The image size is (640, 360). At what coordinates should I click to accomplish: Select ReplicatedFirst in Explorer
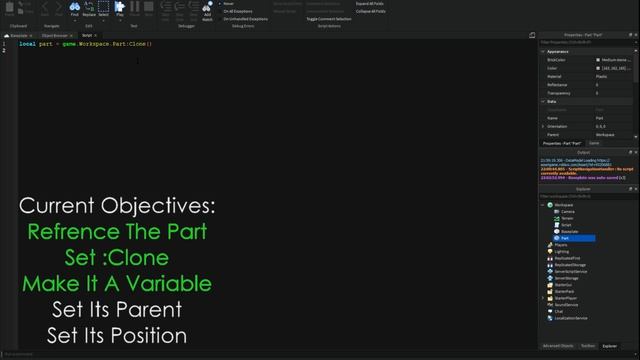click(564, 258)
